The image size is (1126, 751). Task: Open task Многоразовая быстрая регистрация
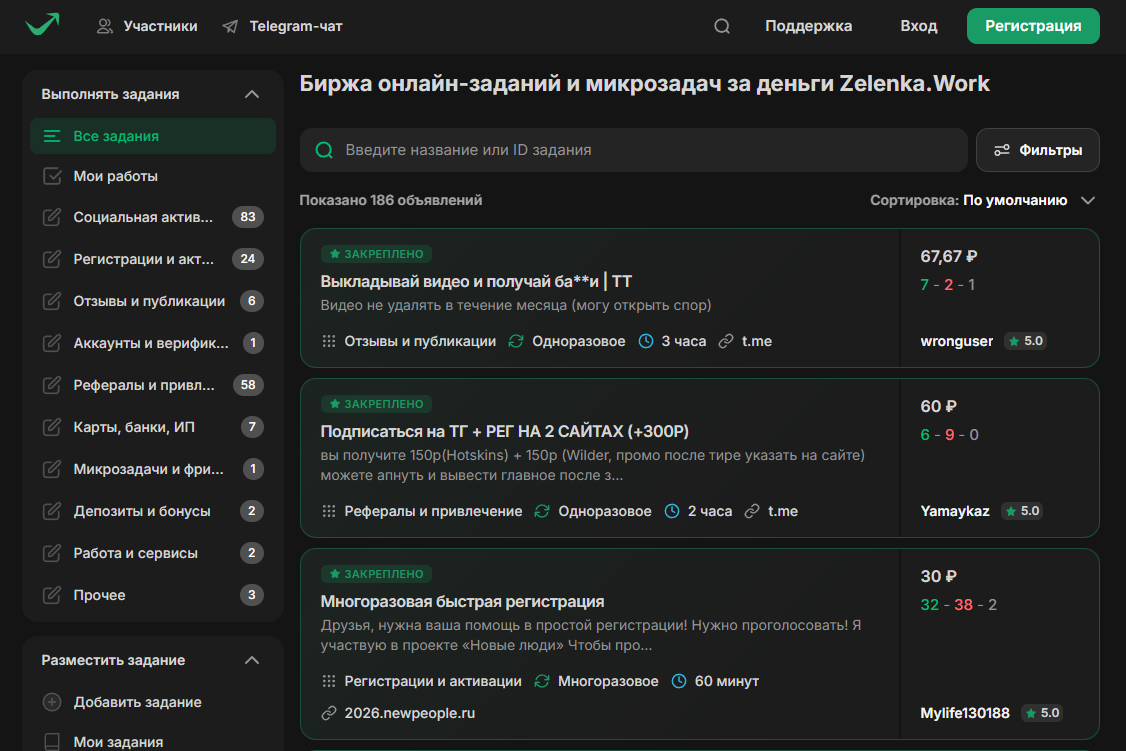tap(462, 602)
